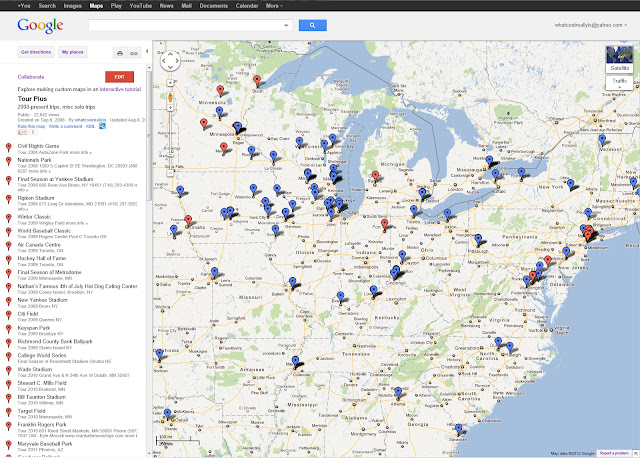
Task: Click the sidebar scroll down arrow
Action: click(149, 454)
